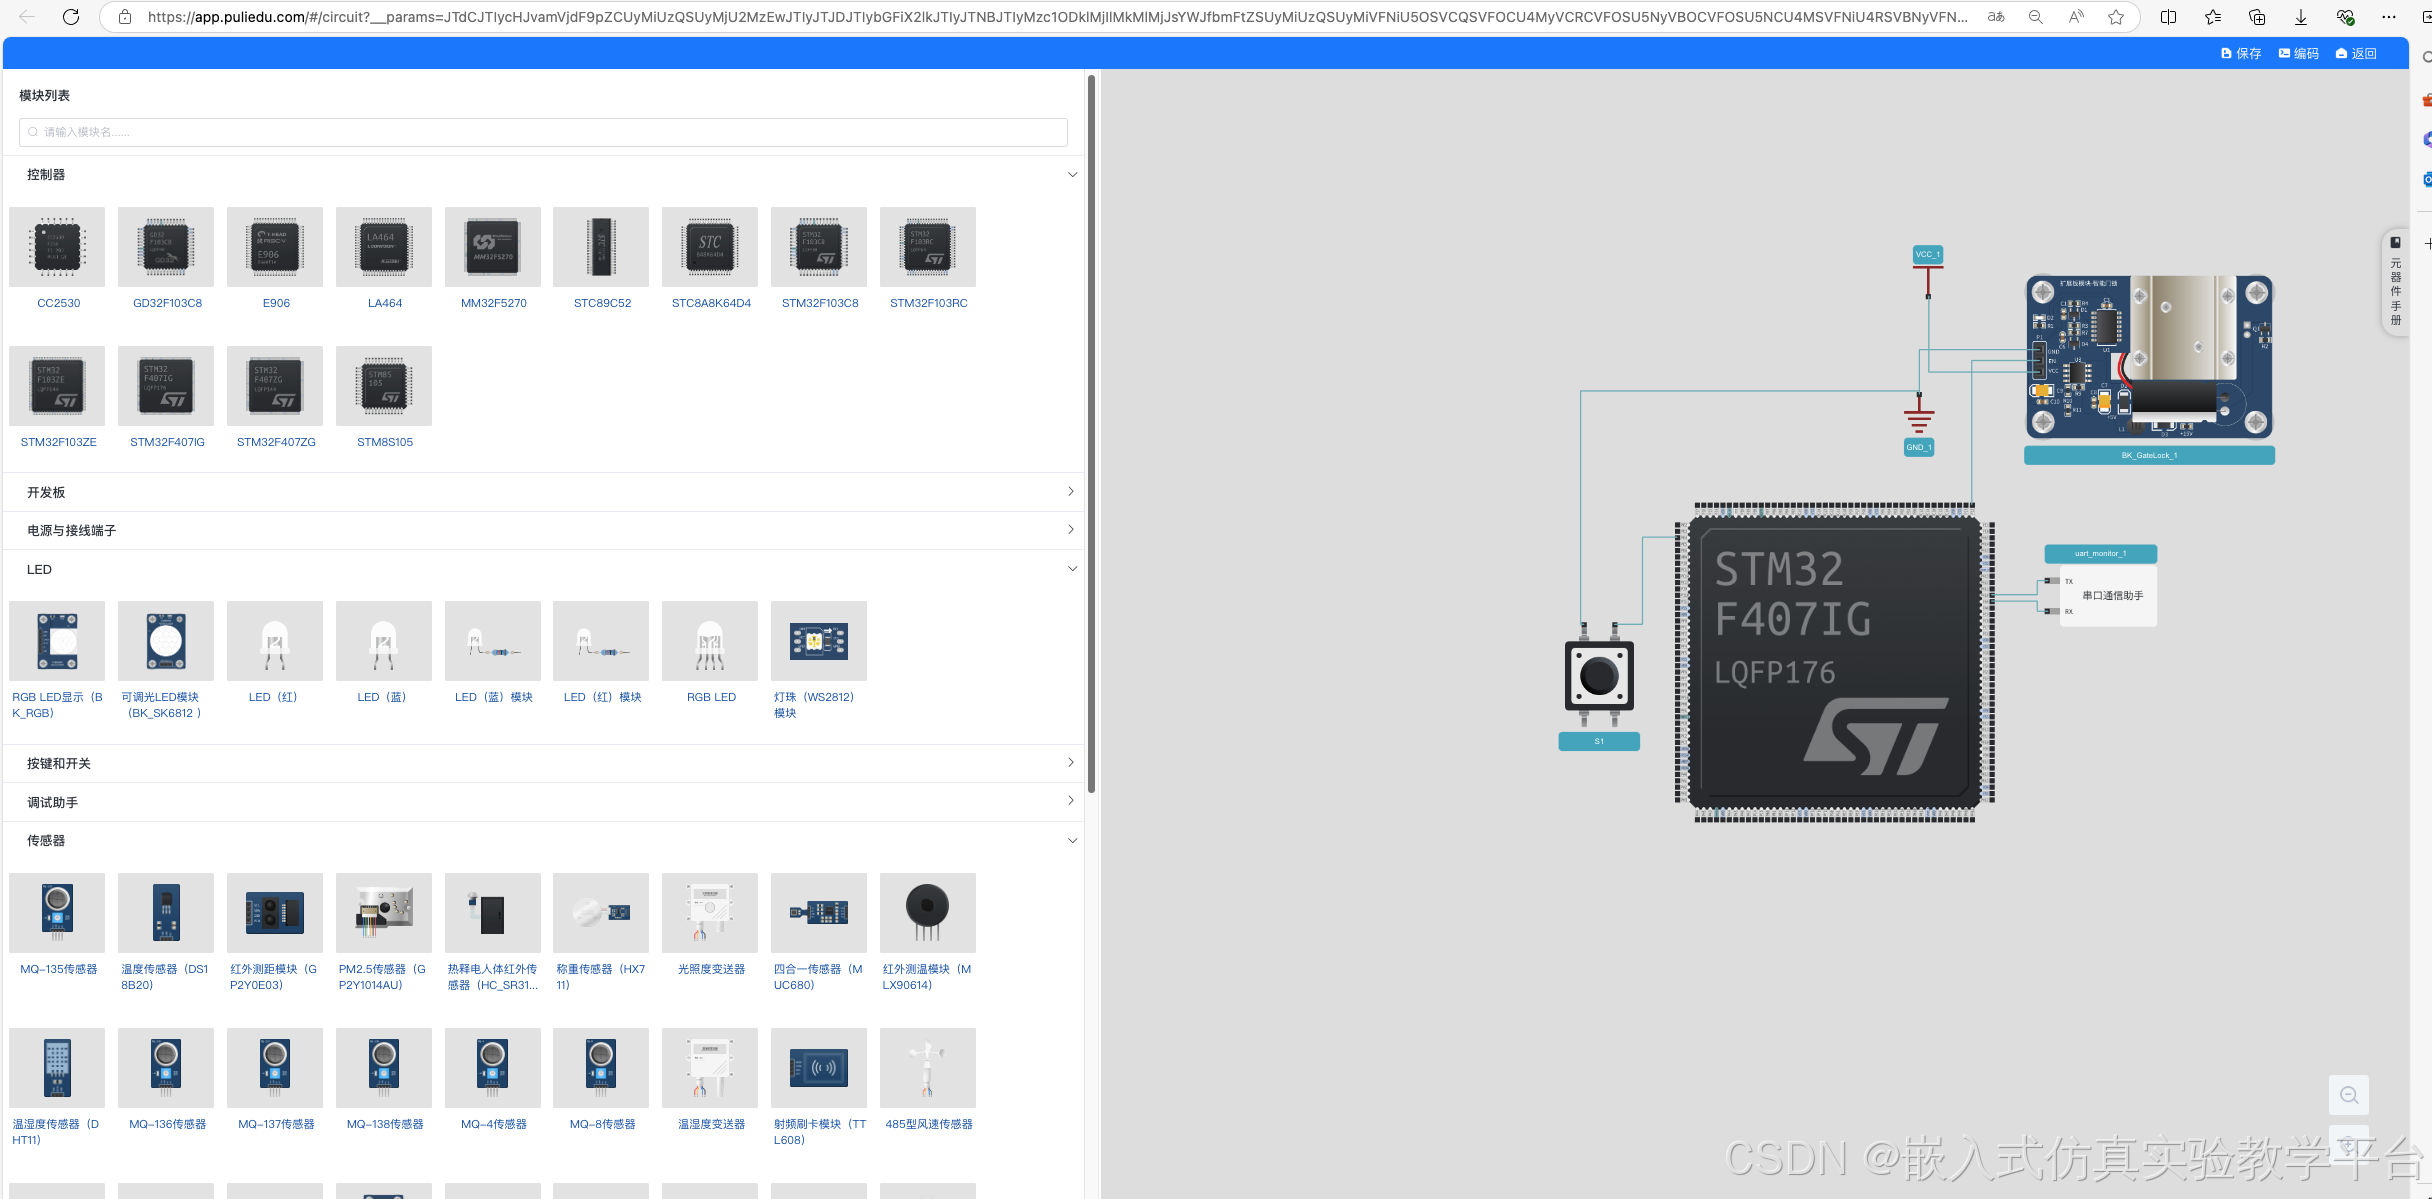Open the browser downloads panel
The image size is (2432, 1199).
pyautogui.click(x=2301, y=17)
